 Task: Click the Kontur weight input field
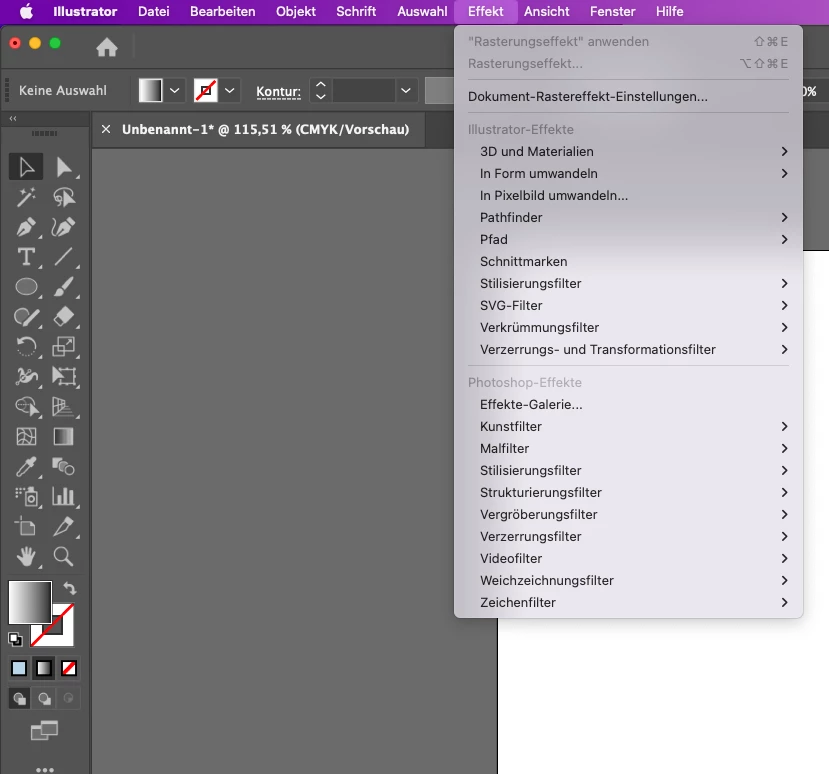click(364, 90)
